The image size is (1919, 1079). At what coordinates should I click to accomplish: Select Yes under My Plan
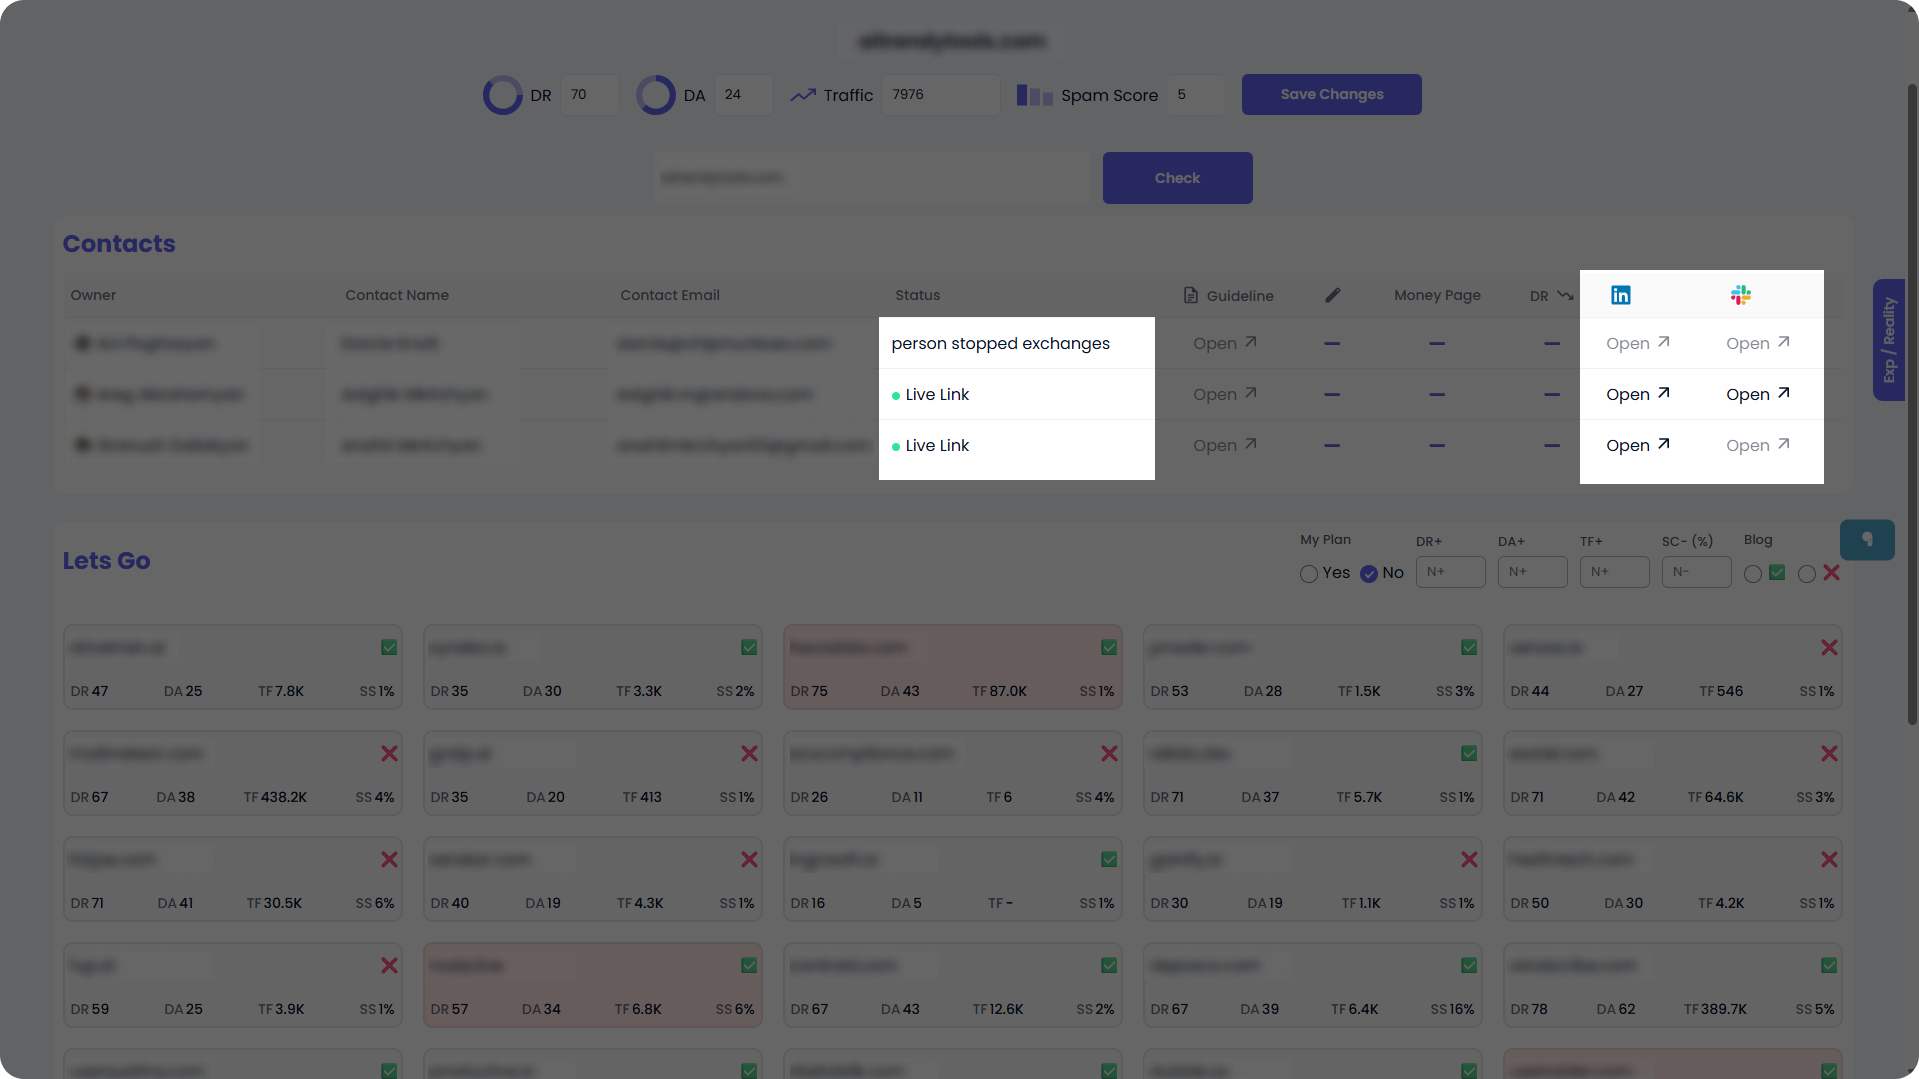(1308, 574)
